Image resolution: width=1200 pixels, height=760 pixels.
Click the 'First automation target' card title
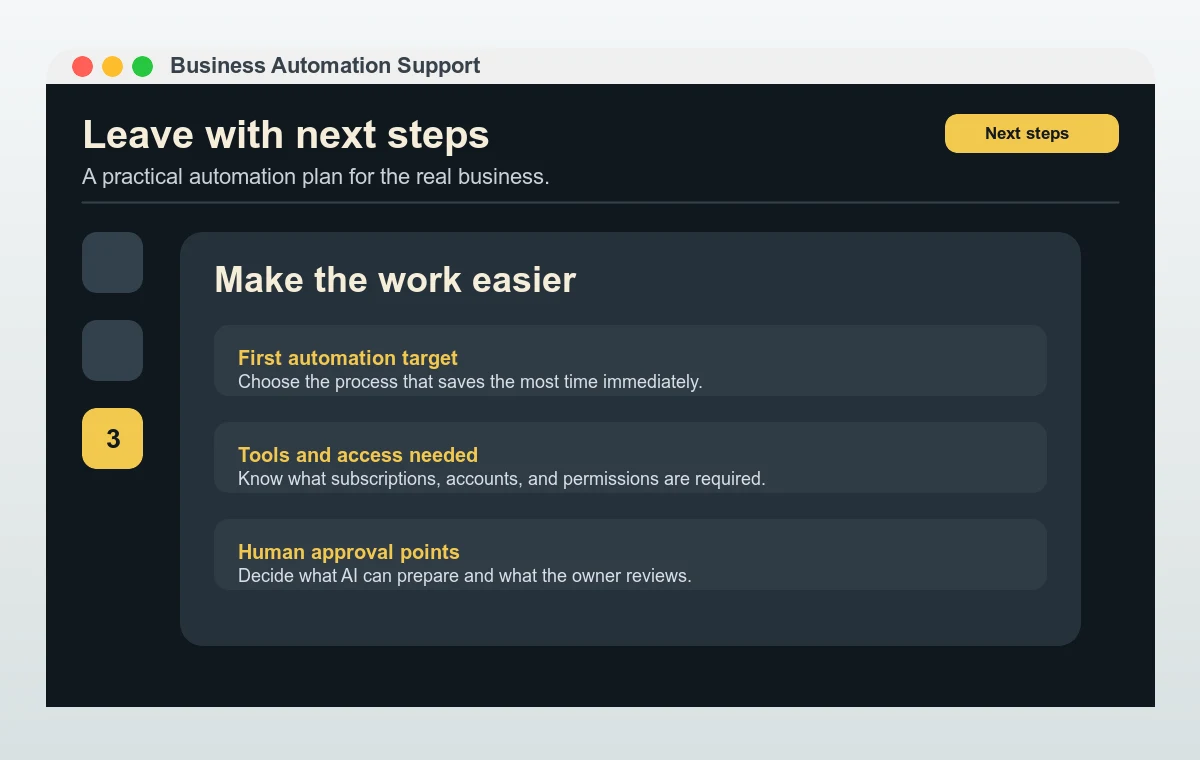click(348, 358)
